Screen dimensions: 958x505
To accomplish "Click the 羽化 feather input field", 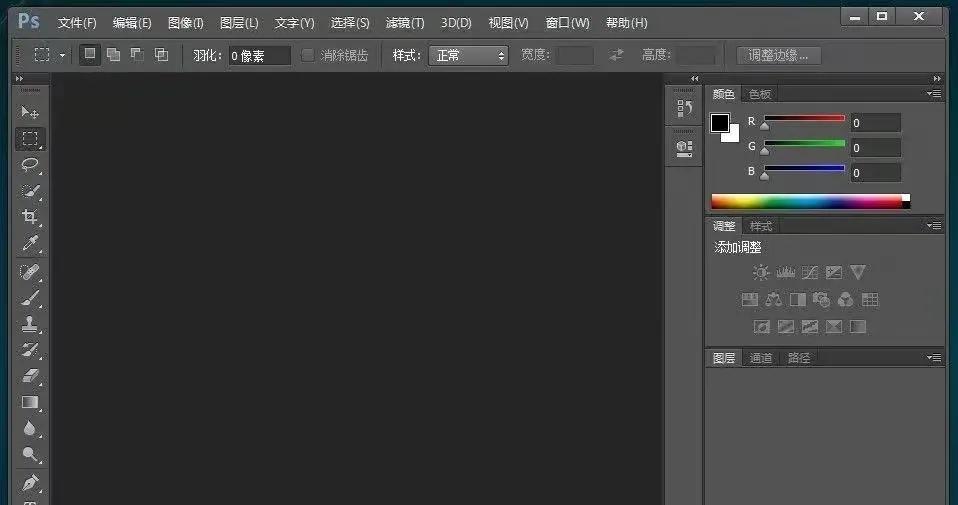I will pyautogui.click(x=259, y=56).
